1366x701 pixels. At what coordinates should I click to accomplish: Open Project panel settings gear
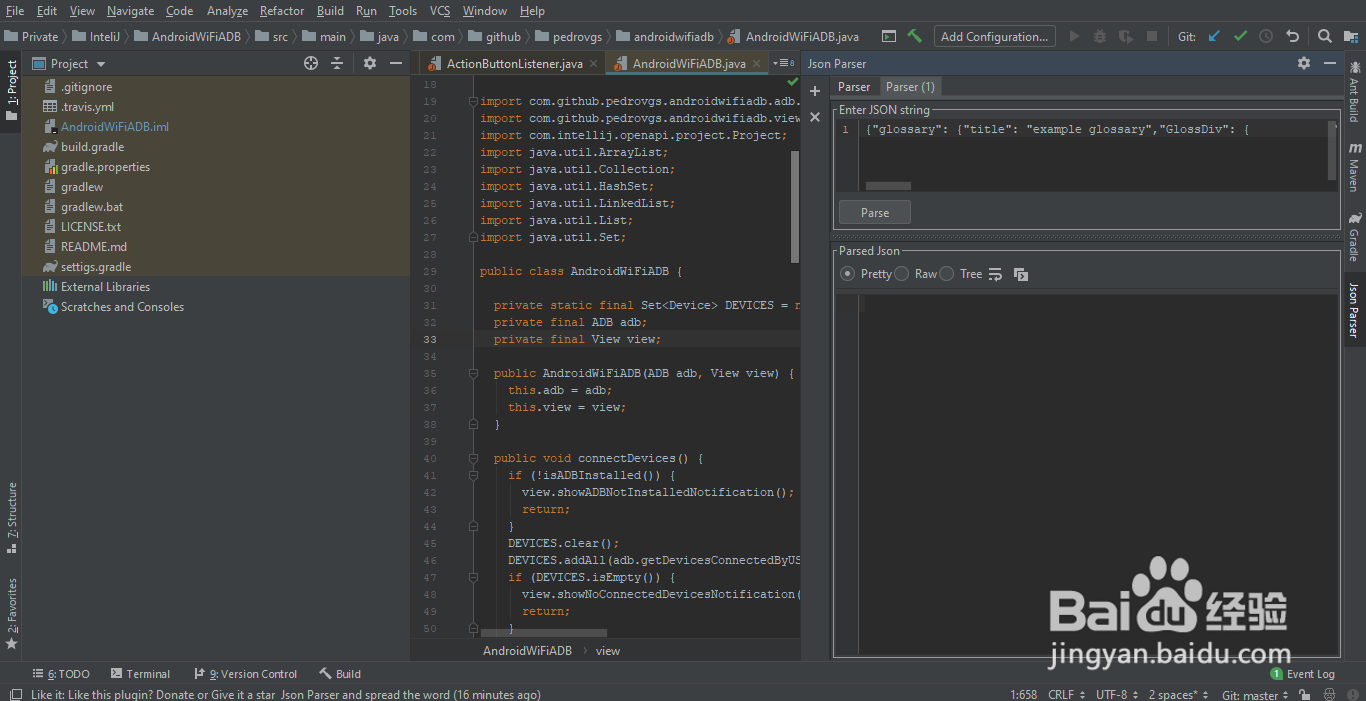(370, 63)
